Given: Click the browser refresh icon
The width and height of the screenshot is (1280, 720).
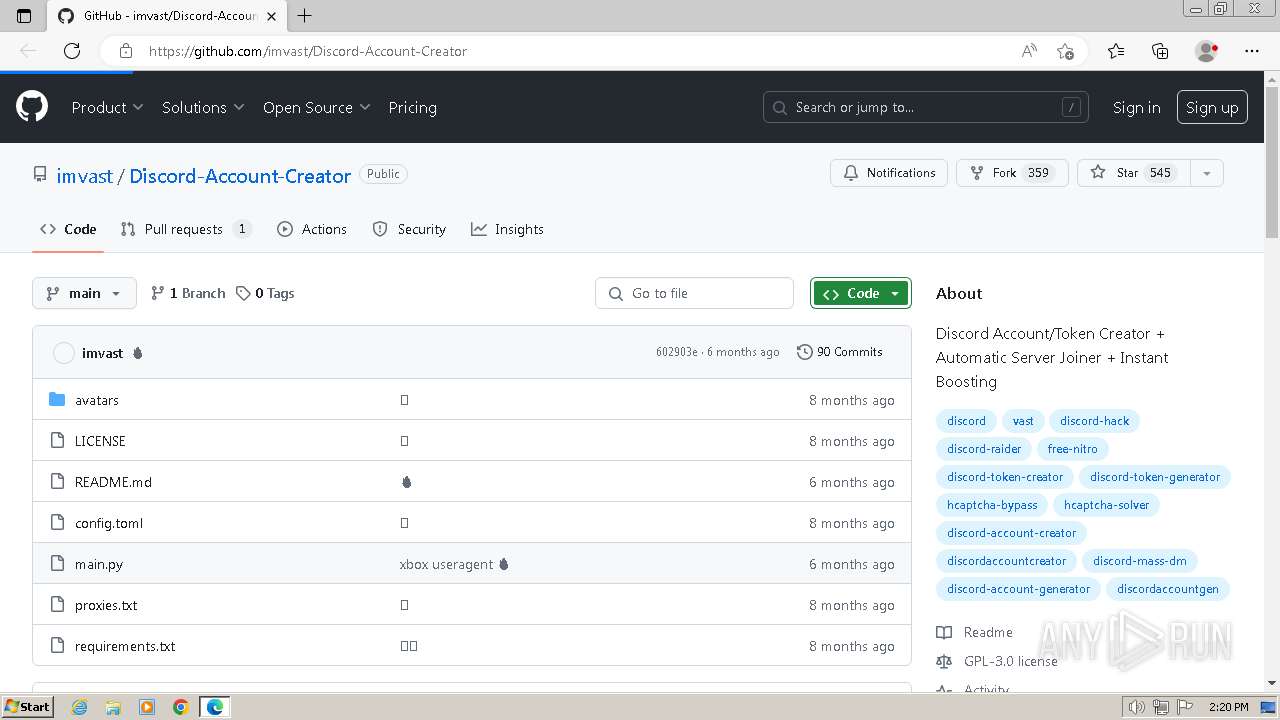Looking at the screenshot, I should (72, 51).
